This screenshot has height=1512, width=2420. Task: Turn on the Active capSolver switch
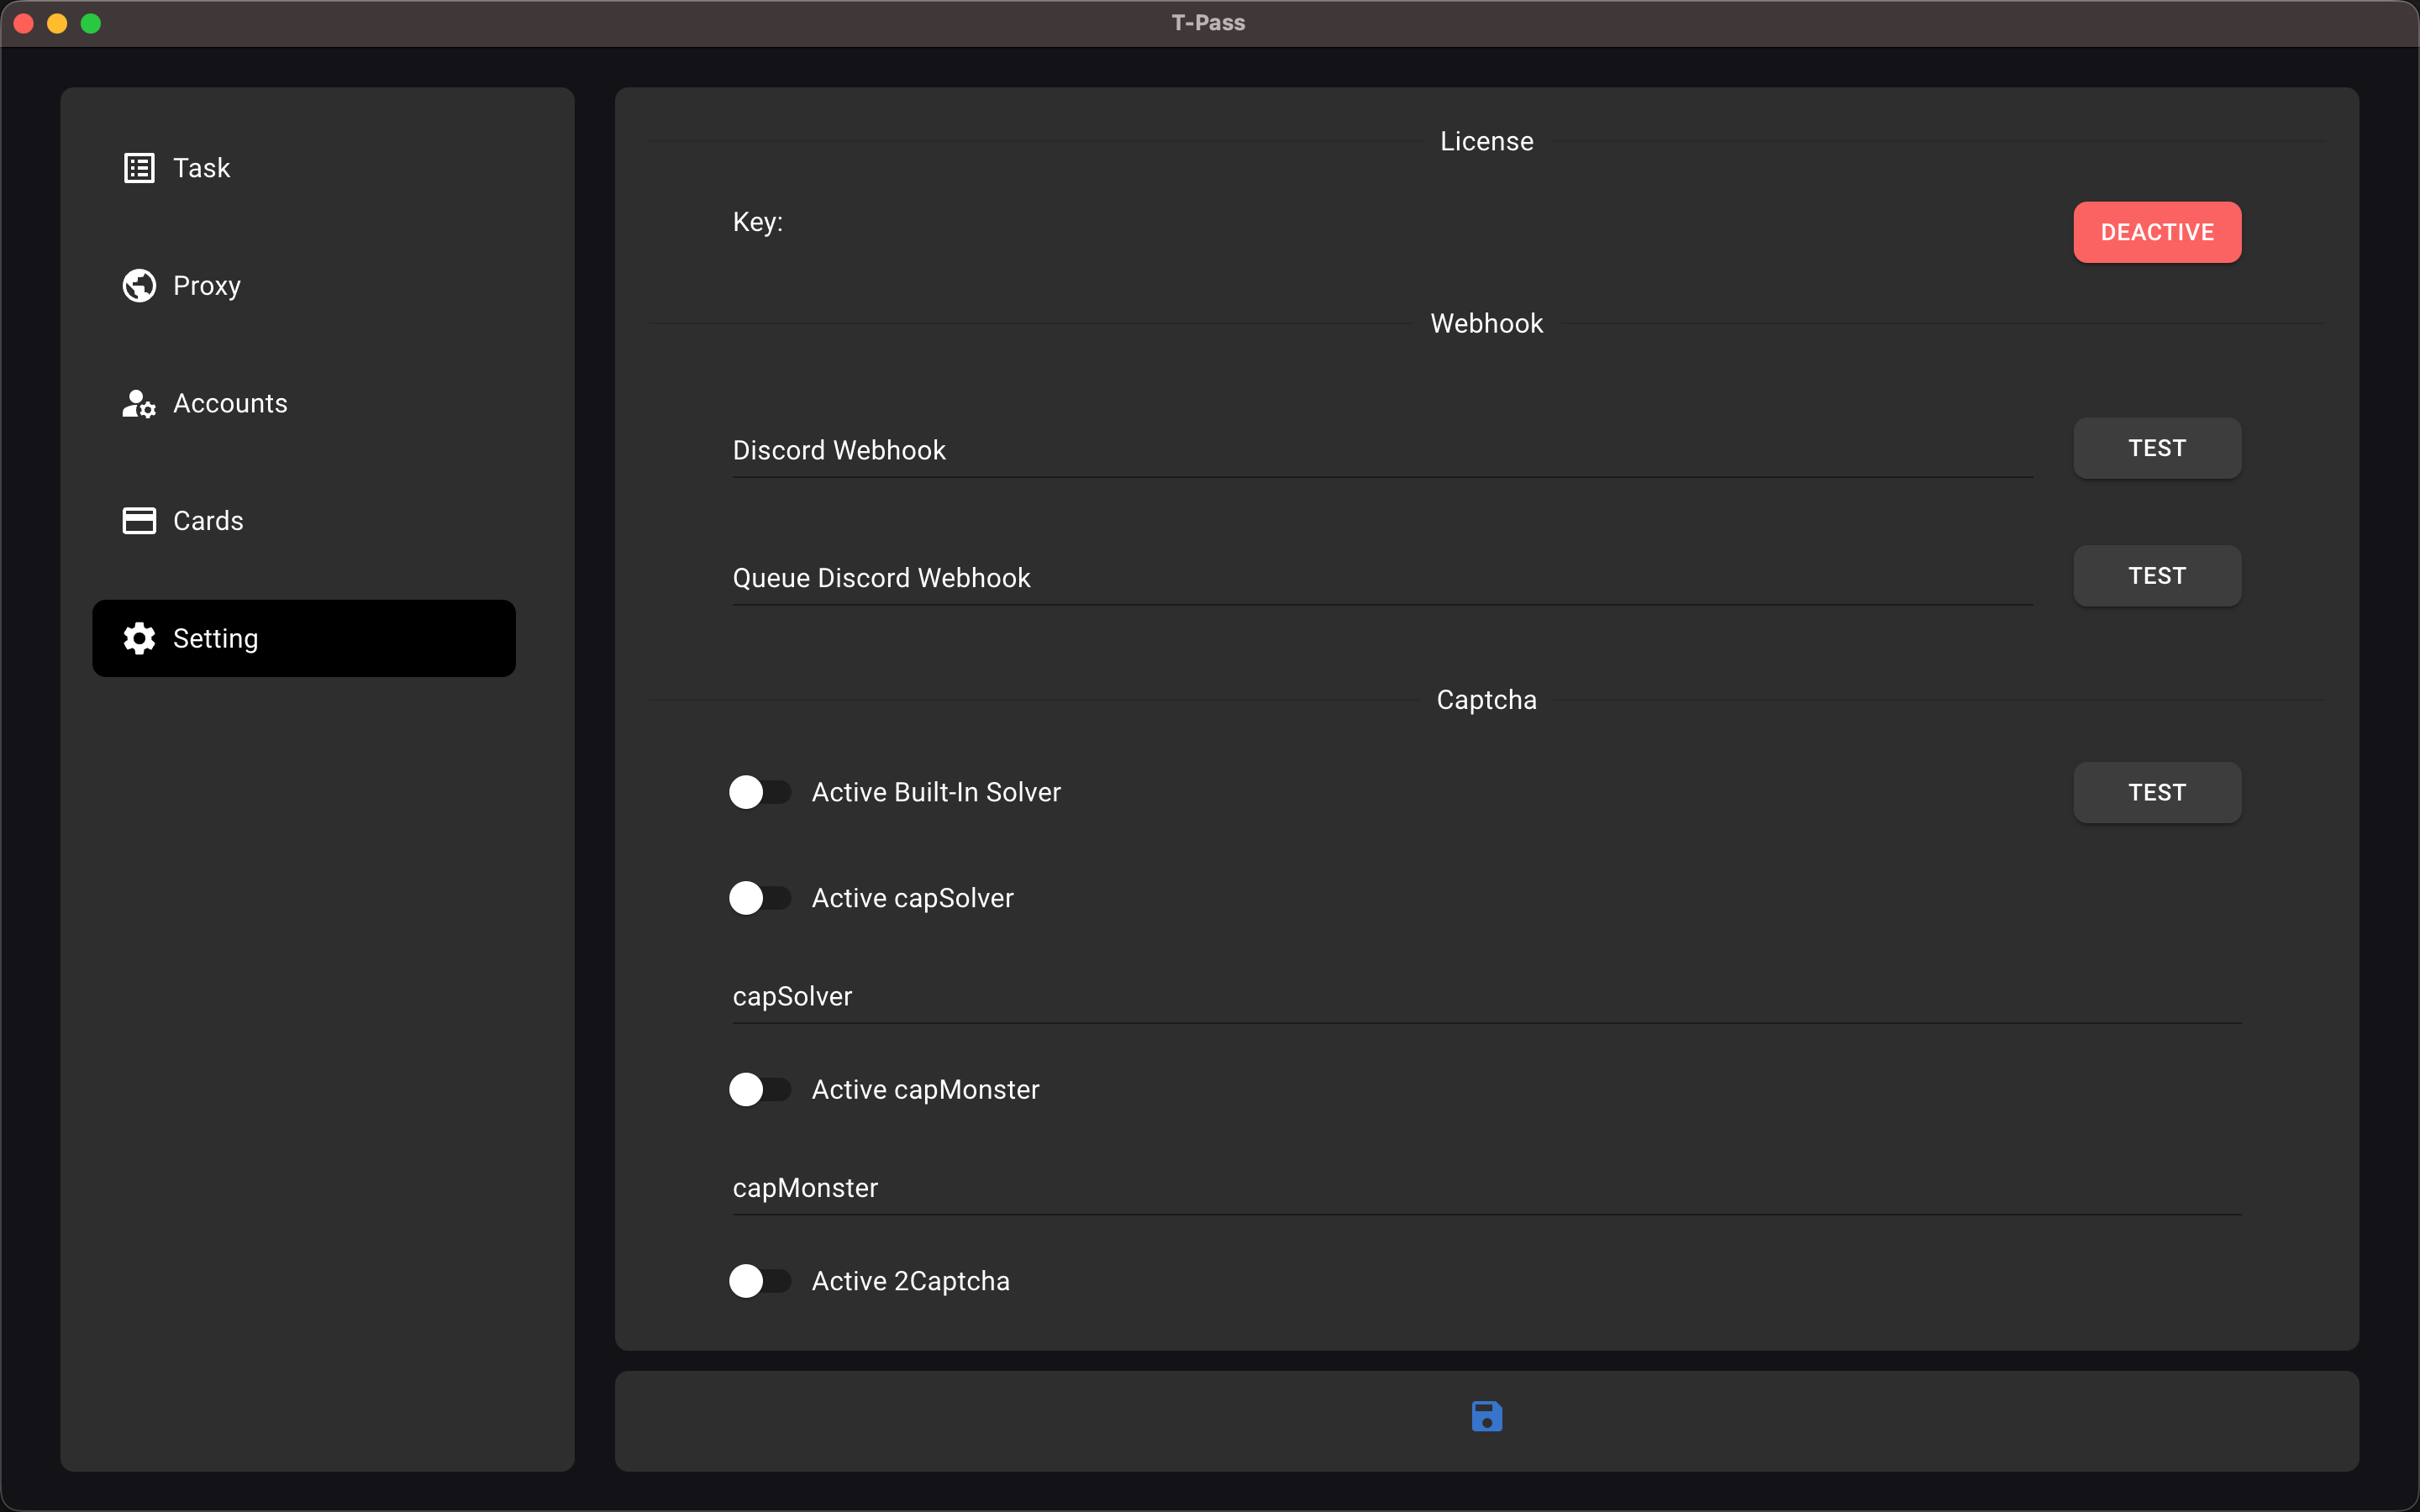coord(759,897)
